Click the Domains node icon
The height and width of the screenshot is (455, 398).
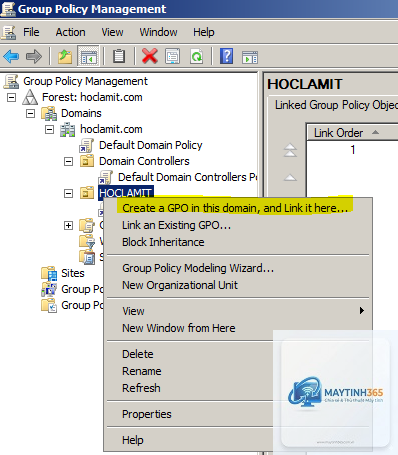(49, 113)
